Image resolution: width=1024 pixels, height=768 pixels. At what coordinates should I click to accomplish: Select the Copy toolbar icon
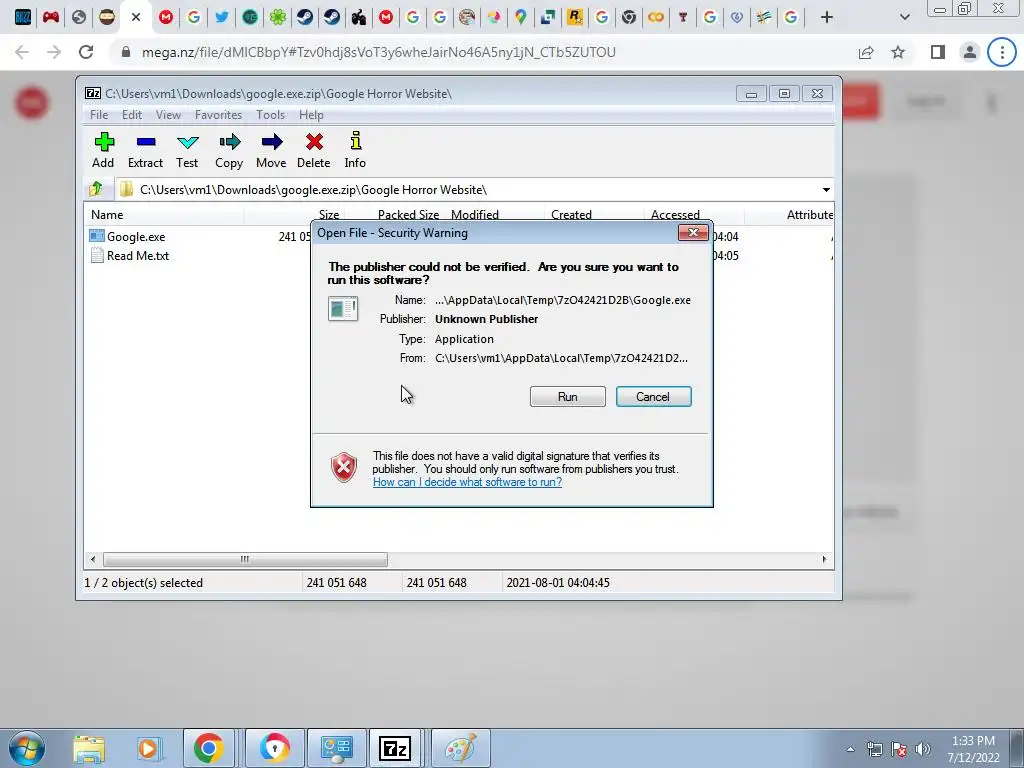point(229,150)
